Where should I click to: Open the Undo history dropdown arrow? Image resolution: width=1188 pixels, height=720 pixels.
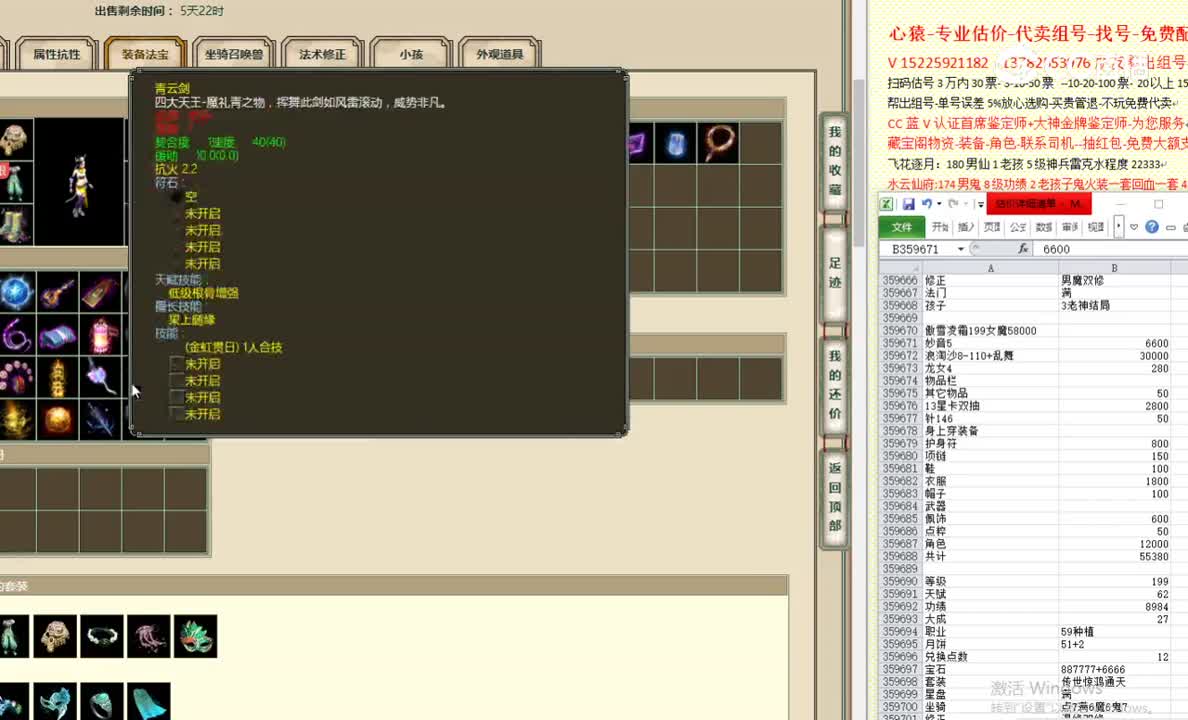coord(938,203)
